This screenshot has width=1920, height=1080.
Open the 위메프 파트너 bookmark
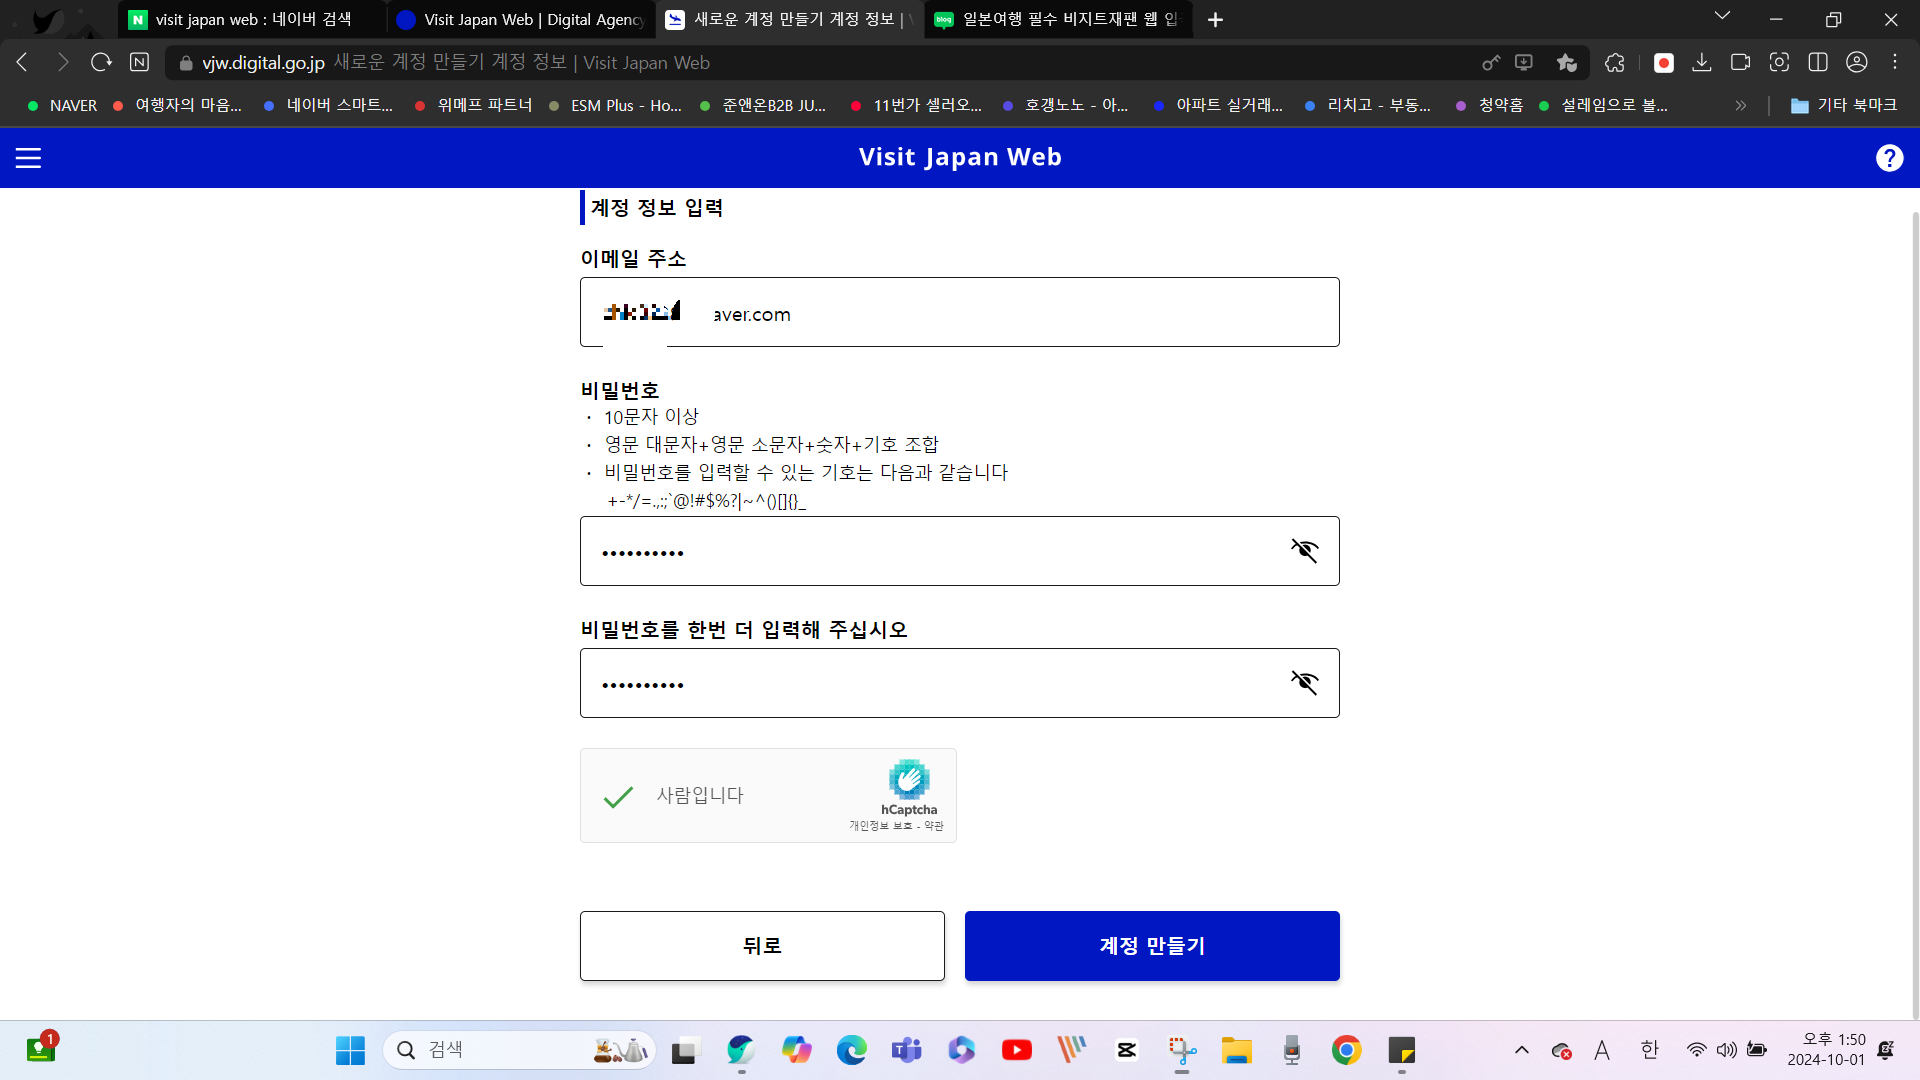tap(474, 105)
